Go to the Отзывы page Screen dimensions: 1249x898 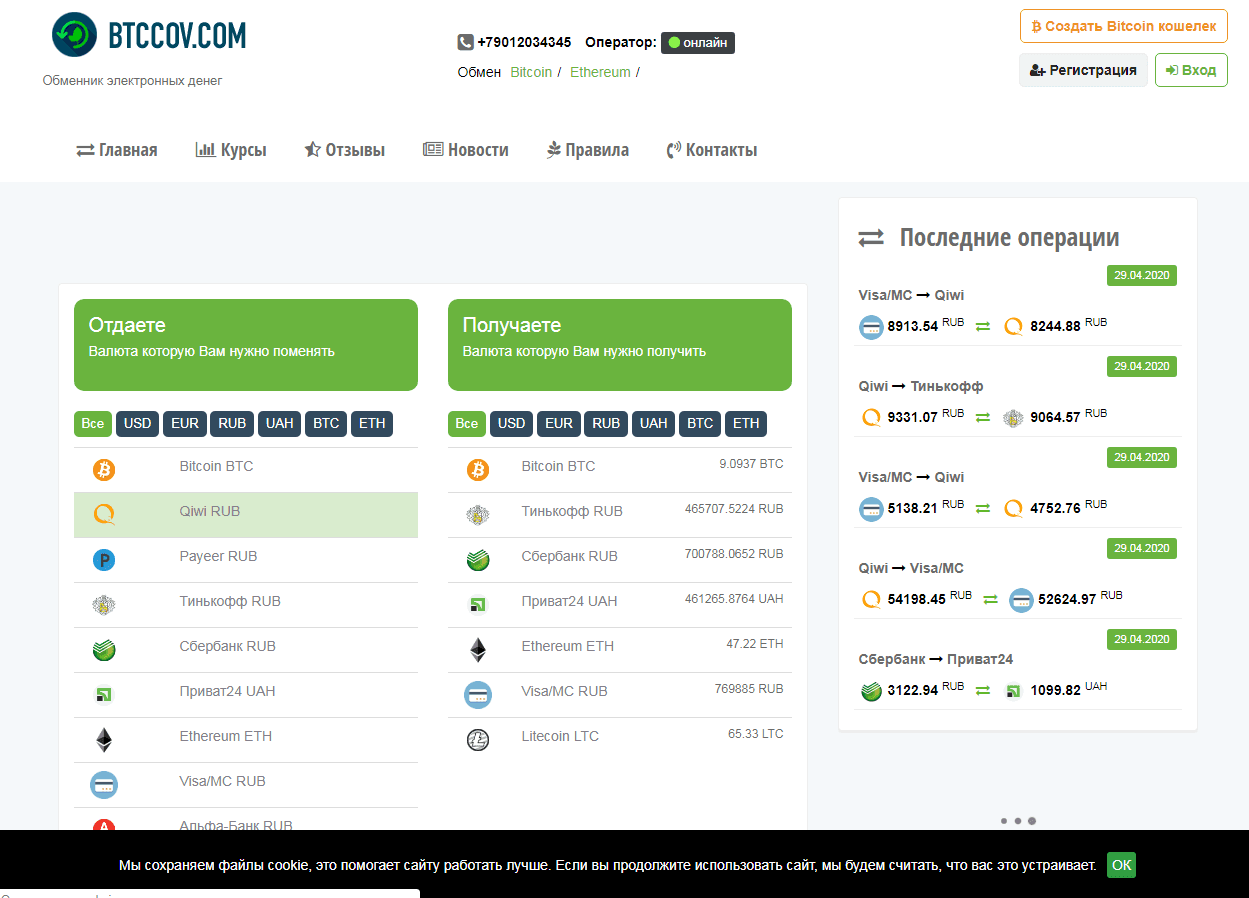click(x=344, y=150)
